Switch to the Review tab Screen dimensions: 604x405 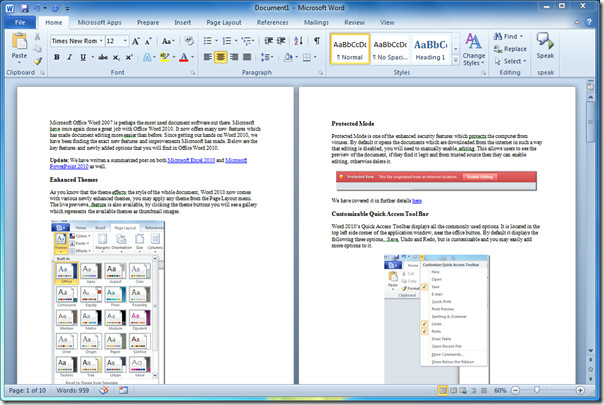(354, 22)
